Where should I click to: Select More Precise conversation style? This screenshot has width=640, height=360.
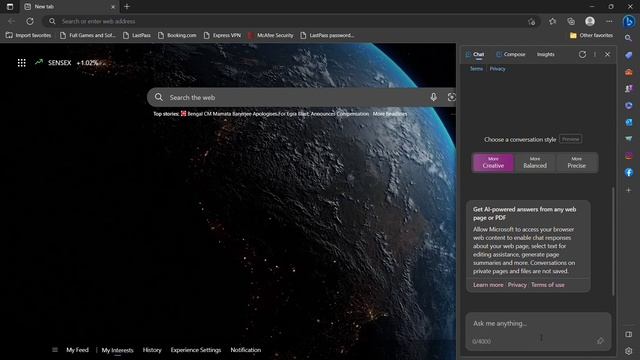tap(576, 162)
